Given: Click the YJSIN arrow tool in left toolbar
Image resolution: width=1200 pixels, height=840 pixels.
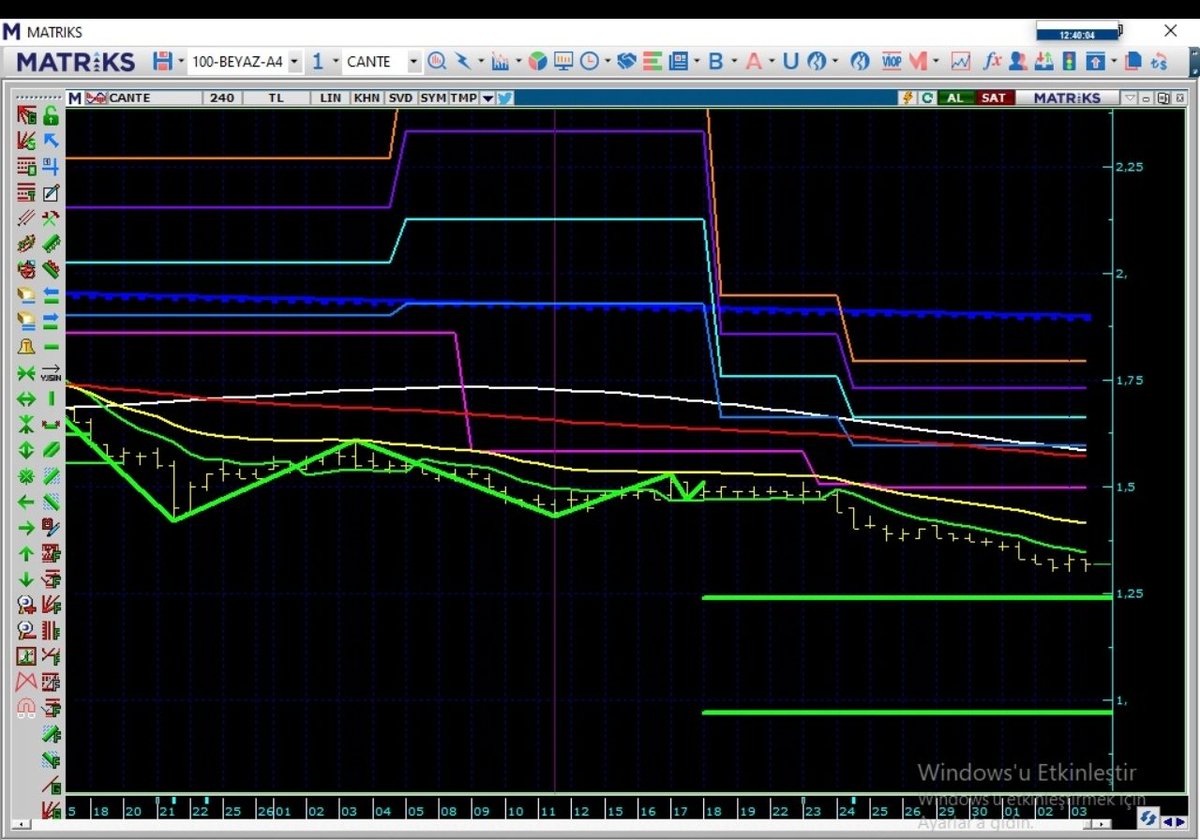Looking at the screenshot, I should 51,373.
